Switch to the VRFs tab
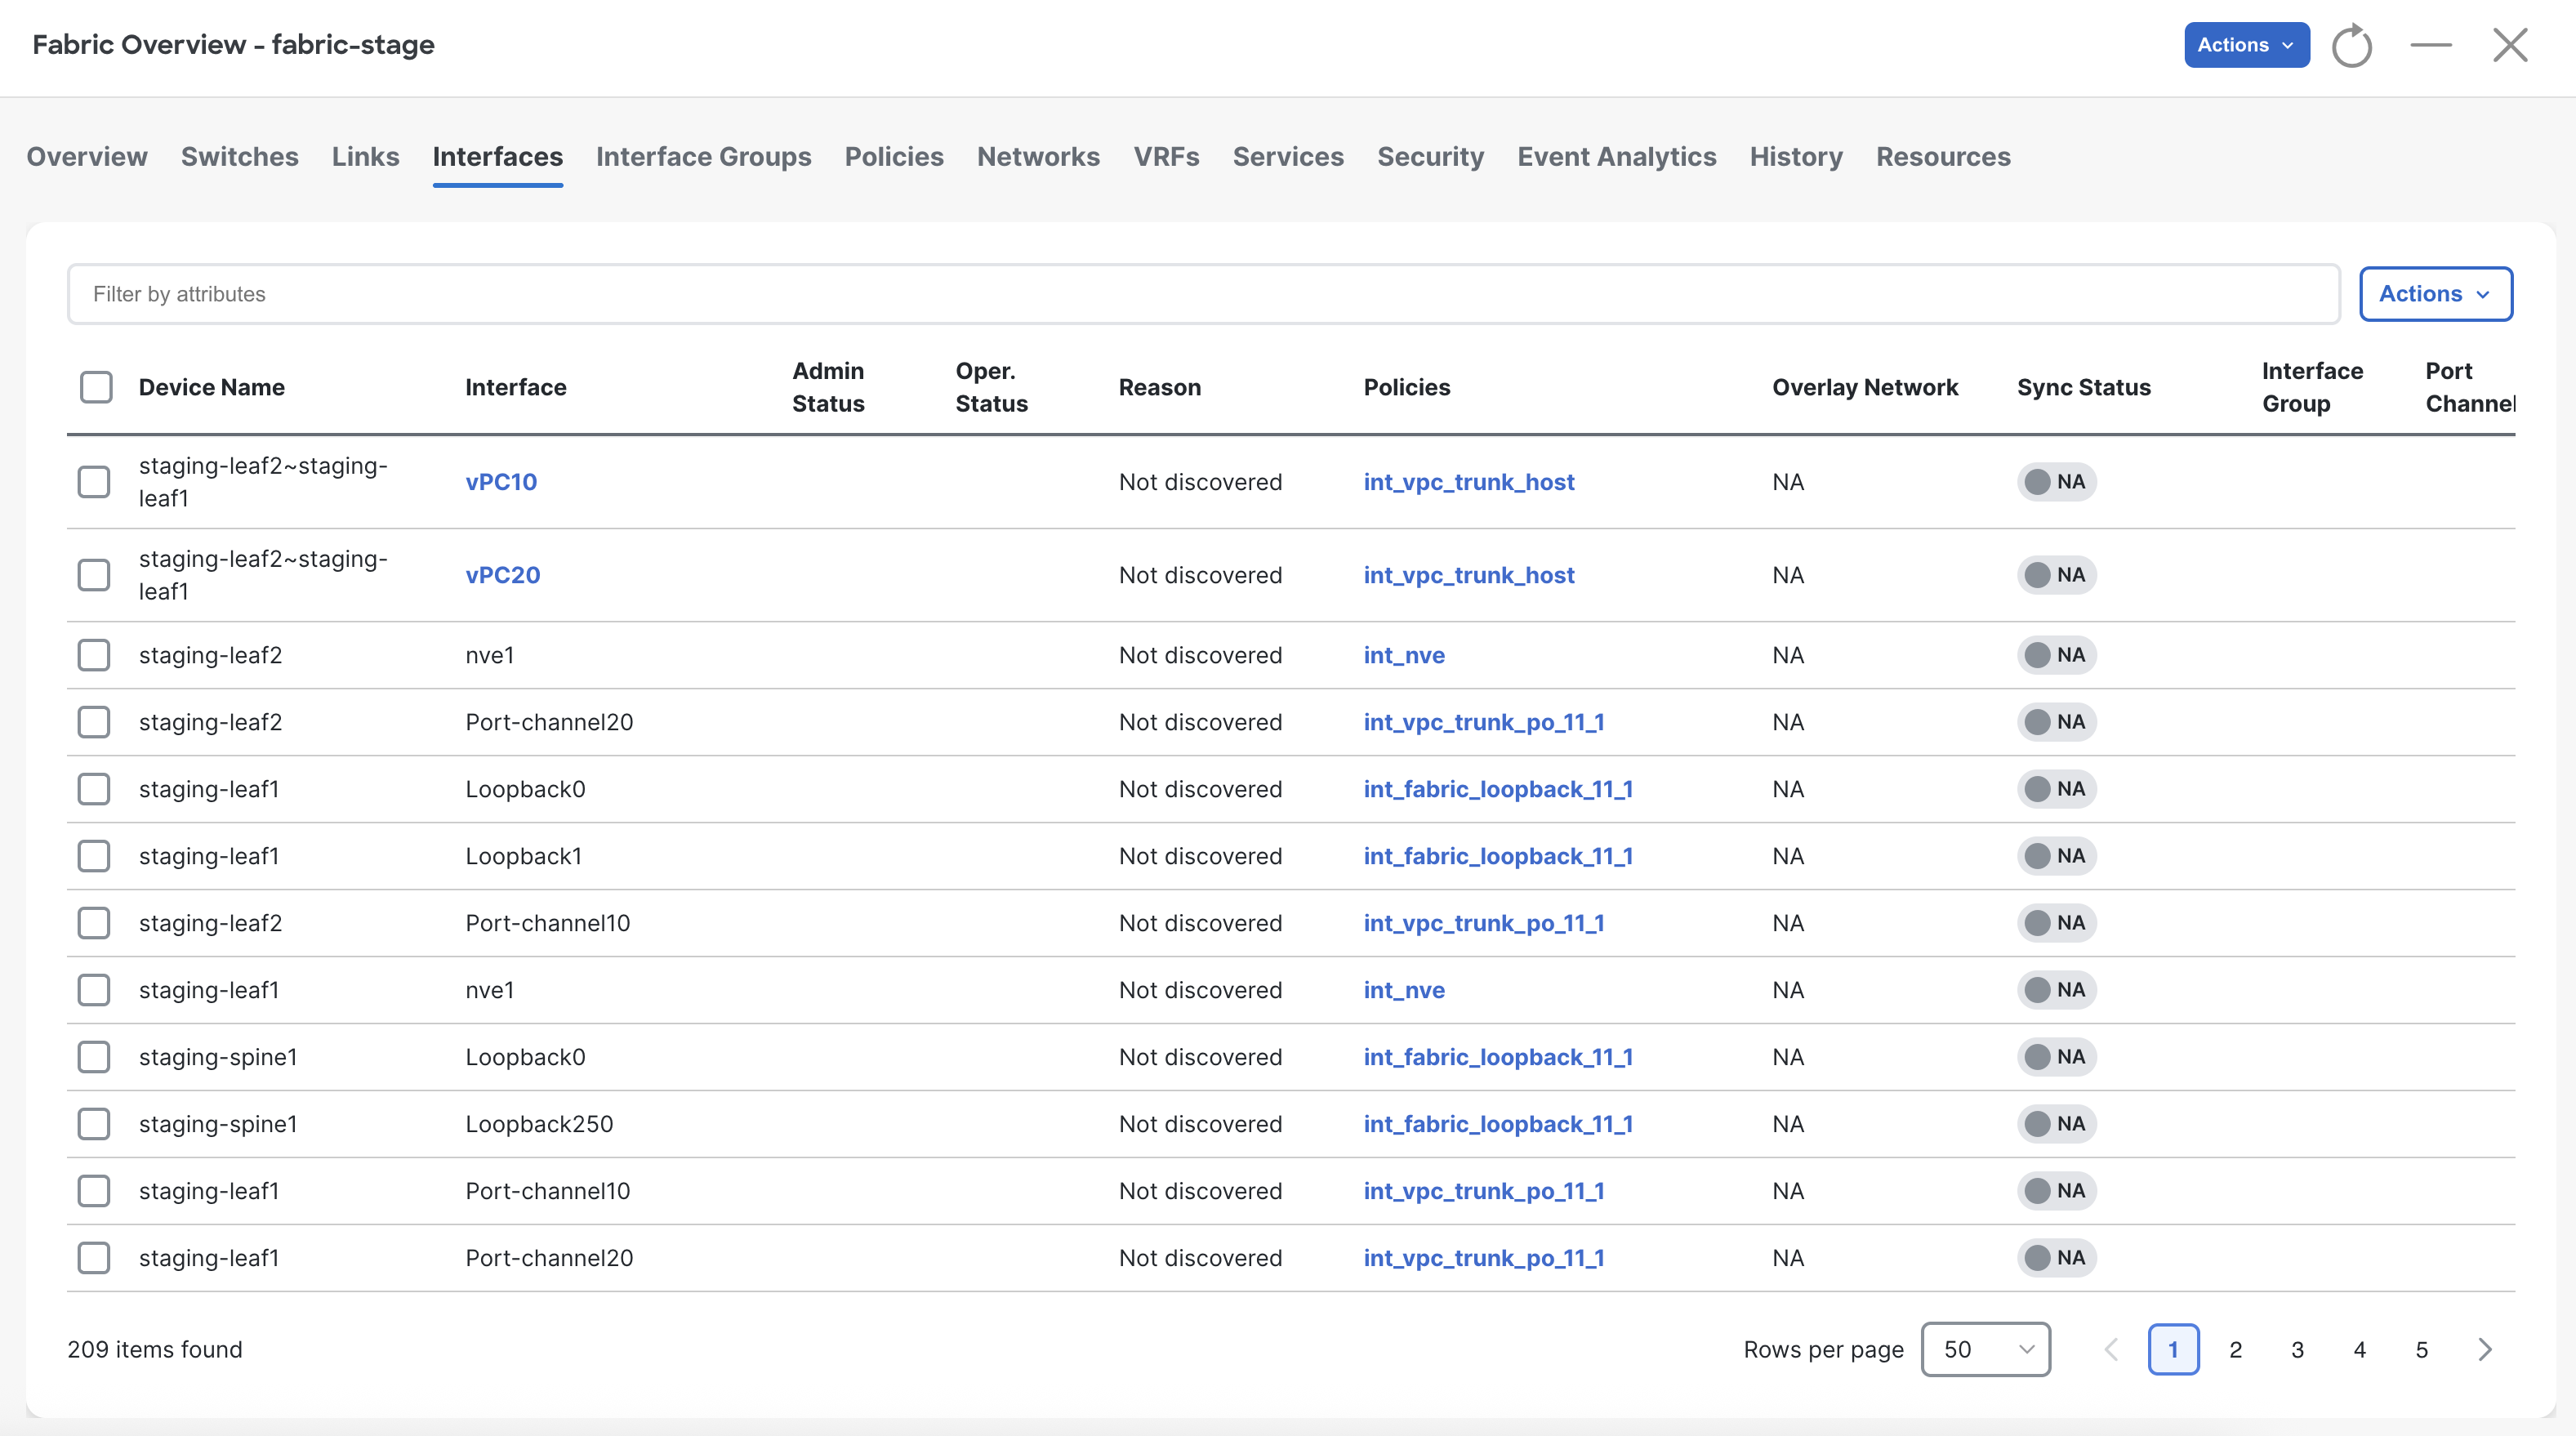2576x1436 pixels. coord(1166,157)
